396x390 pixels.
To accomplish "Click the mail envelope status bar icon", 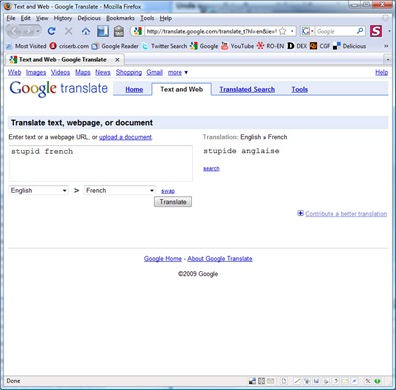I will [270, 381].
